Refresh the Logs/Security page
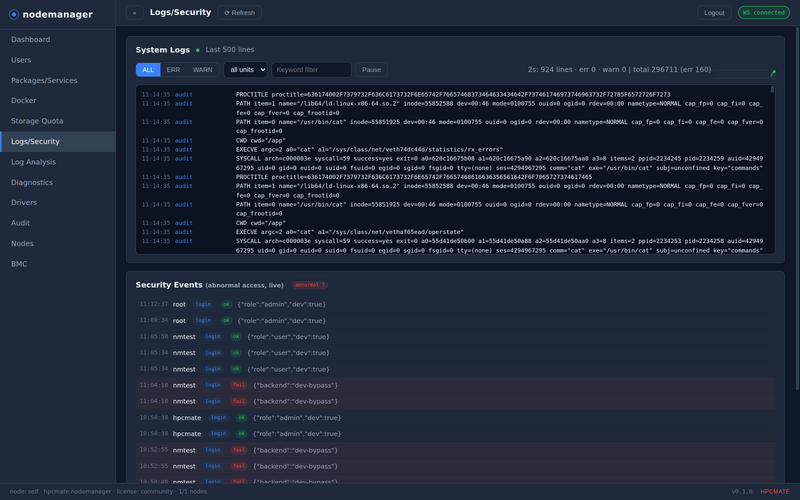 pos(239,13)
